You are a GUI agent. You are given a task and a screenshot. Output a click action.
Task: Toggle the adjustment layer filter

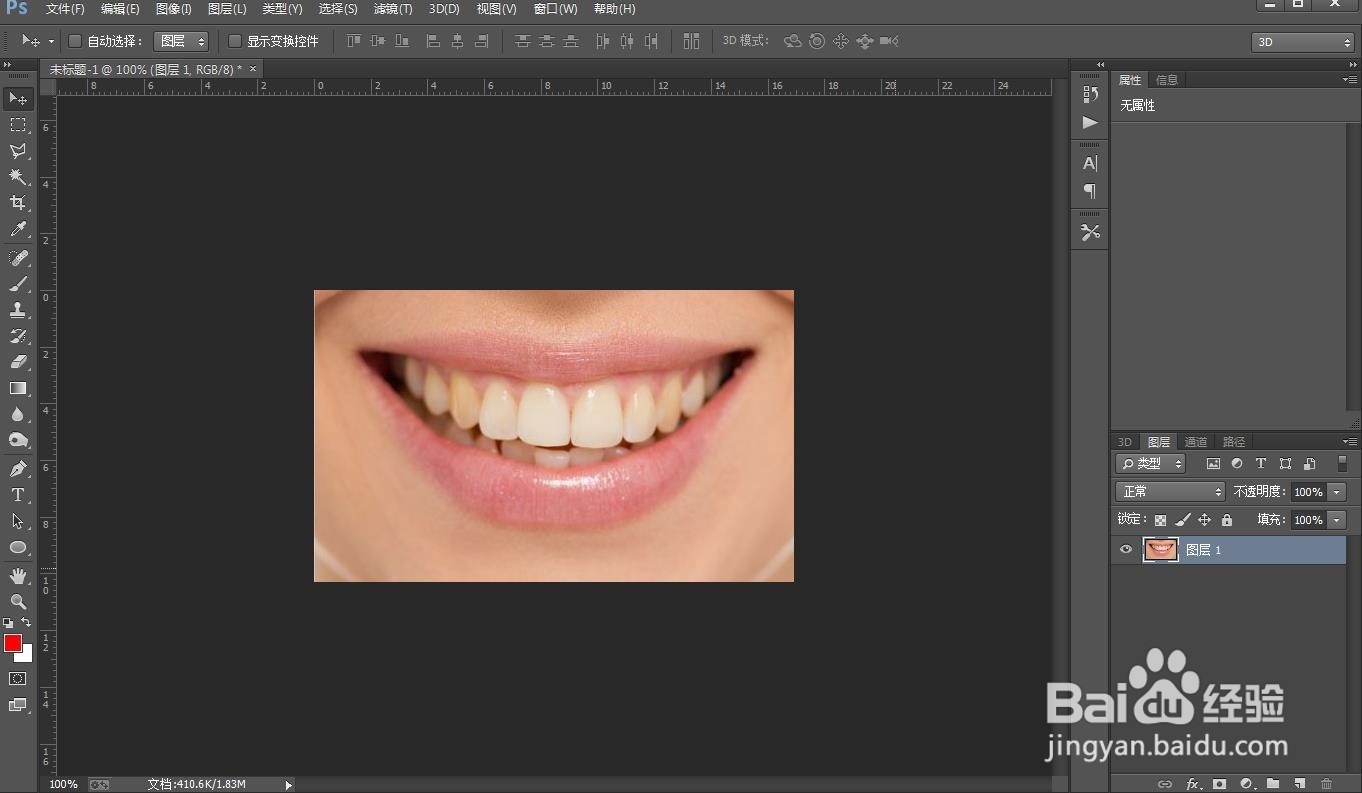pos(1237,464)
